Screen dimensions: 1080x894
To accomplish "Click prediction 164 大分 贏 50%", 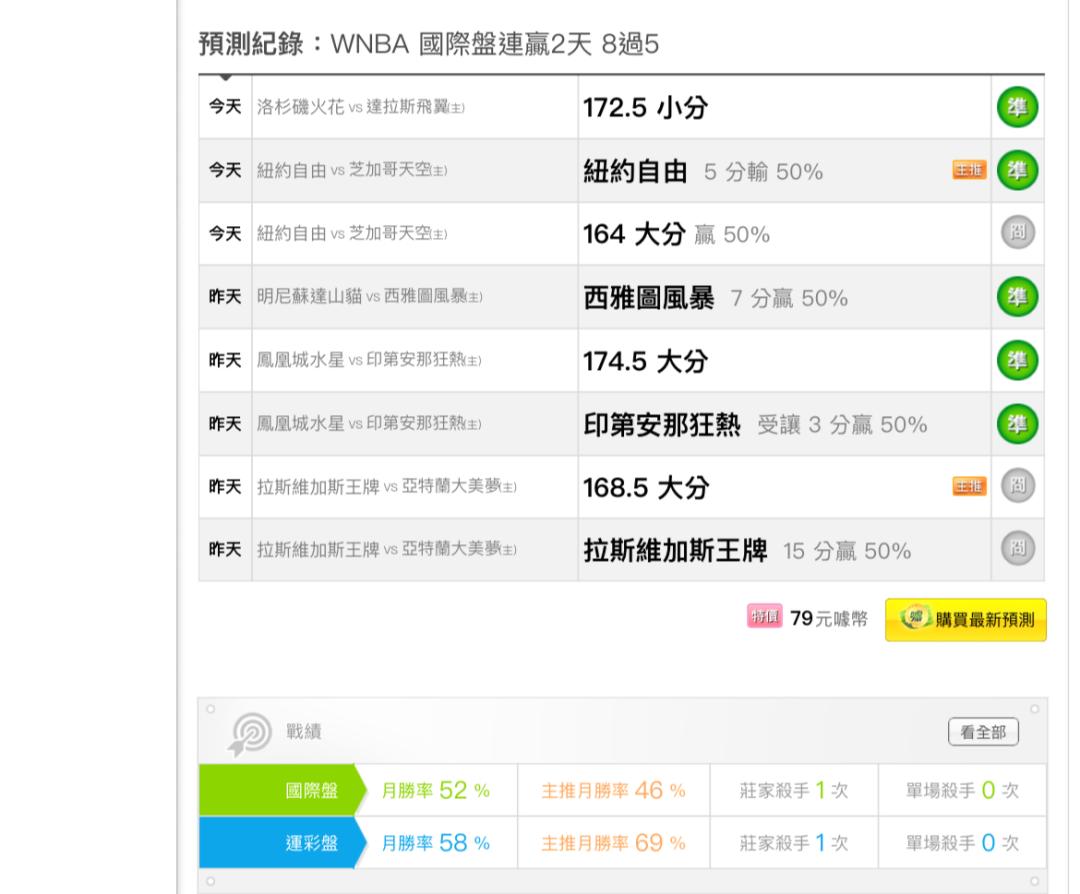I will [676, 235].
